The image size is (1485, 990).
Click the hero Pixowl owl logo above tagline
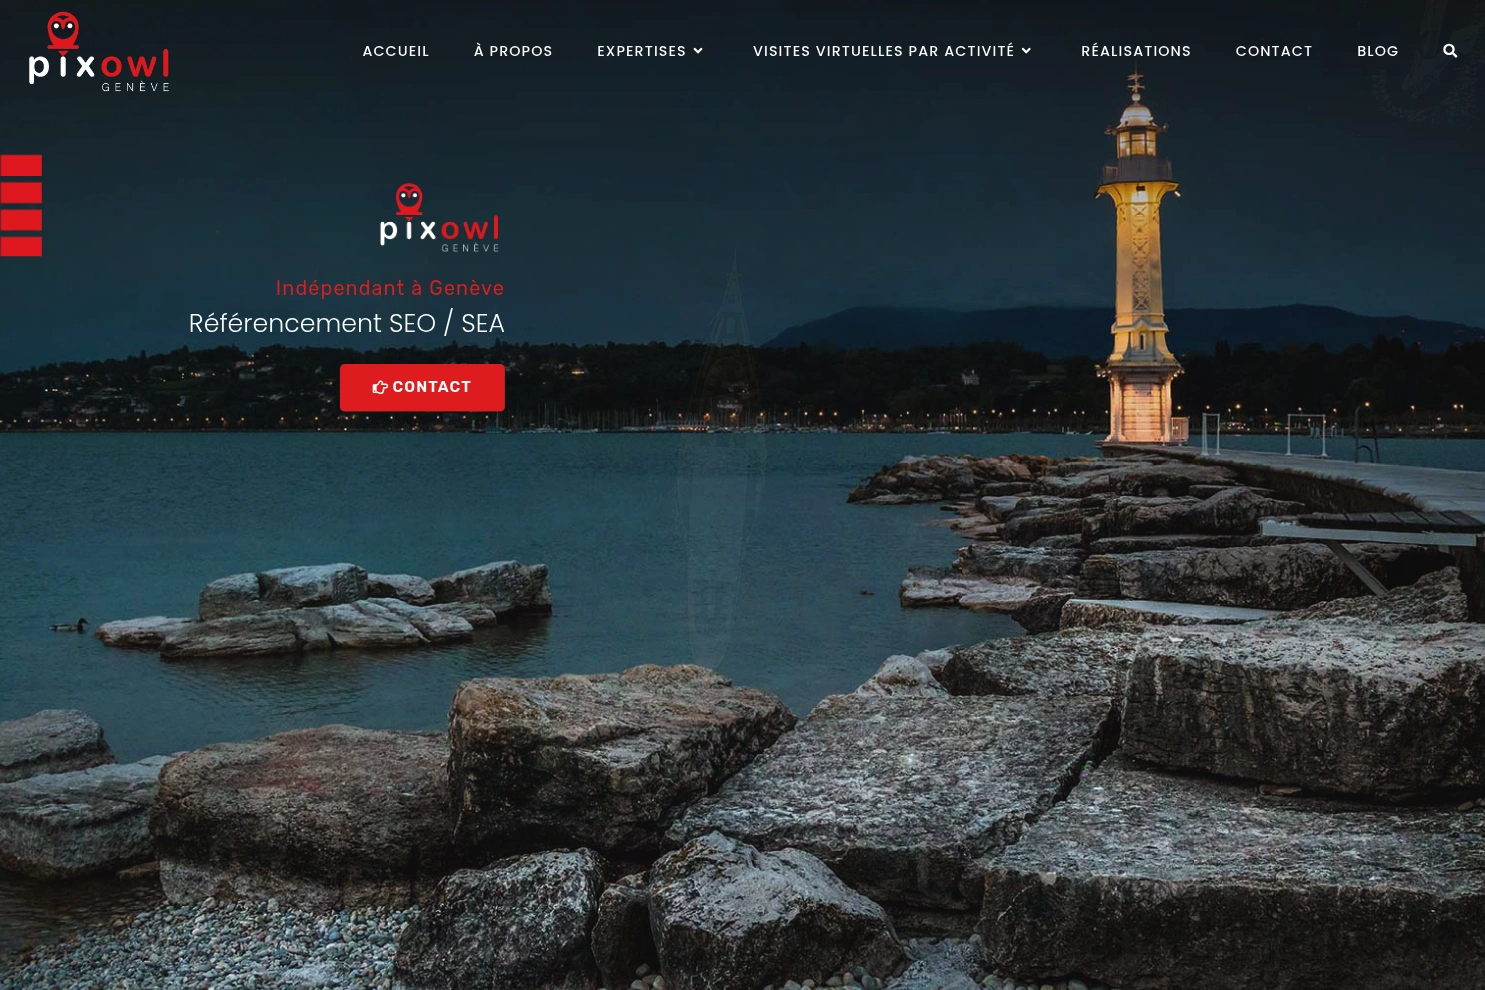[439, 217]
